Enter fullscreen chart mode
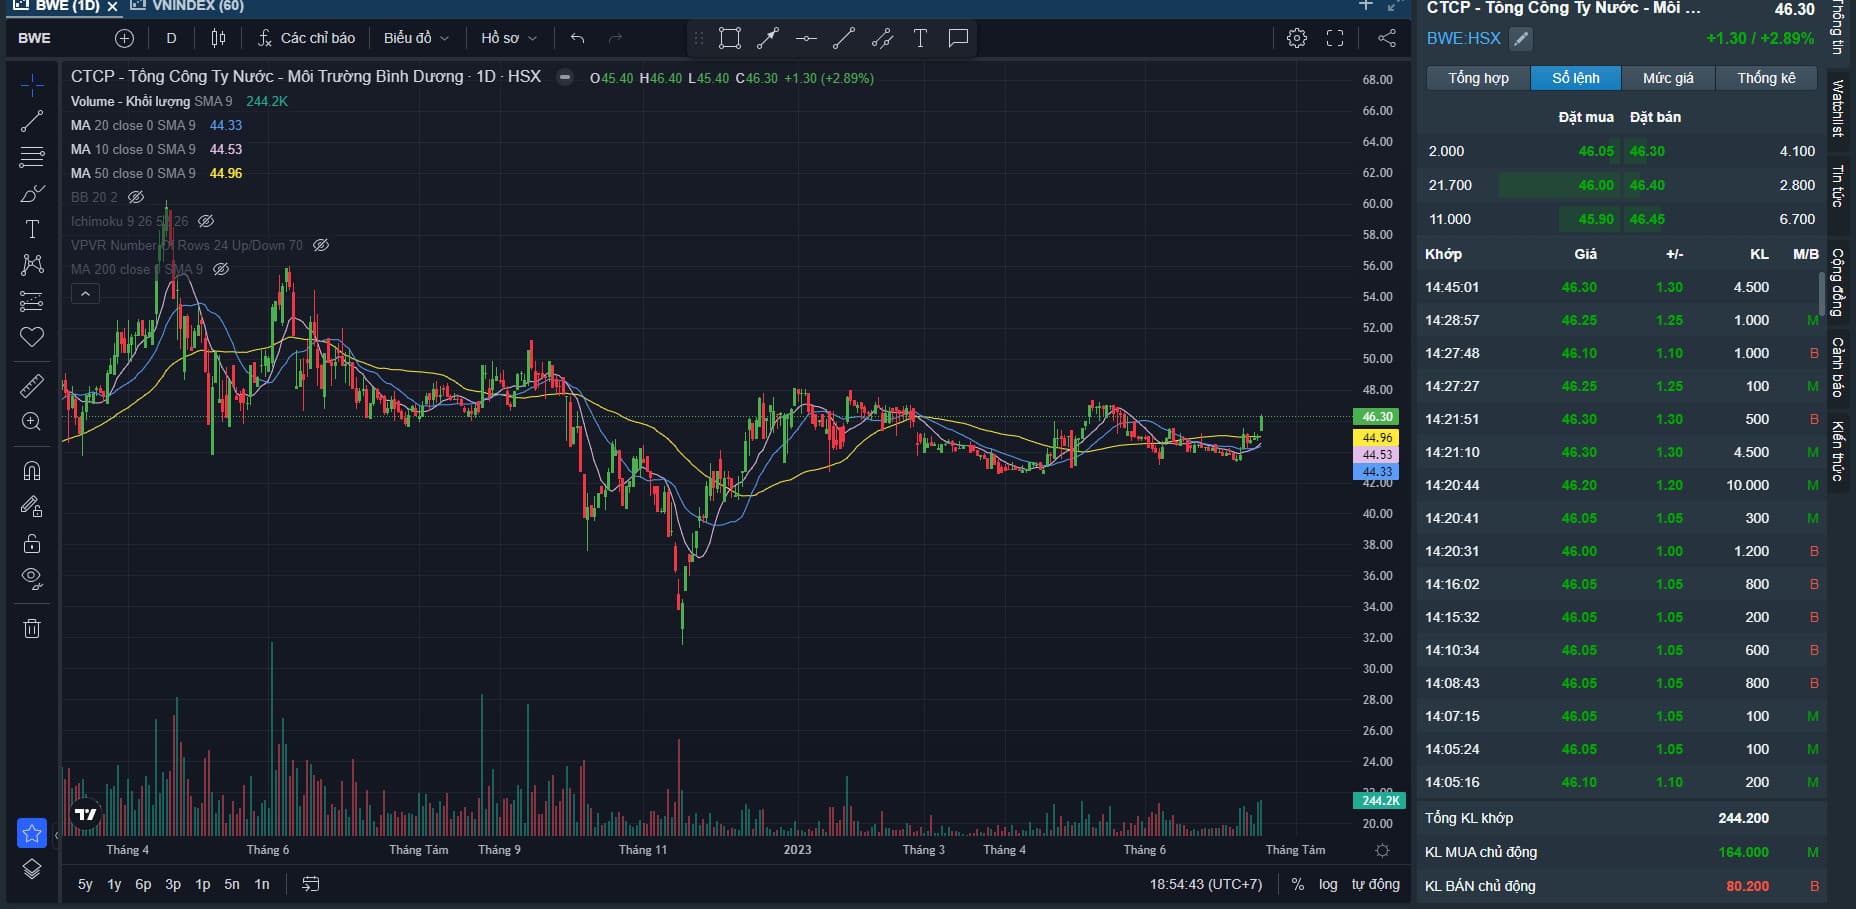The width and height of the screenshot is (1856, 909). click(x=1335, y=38)
